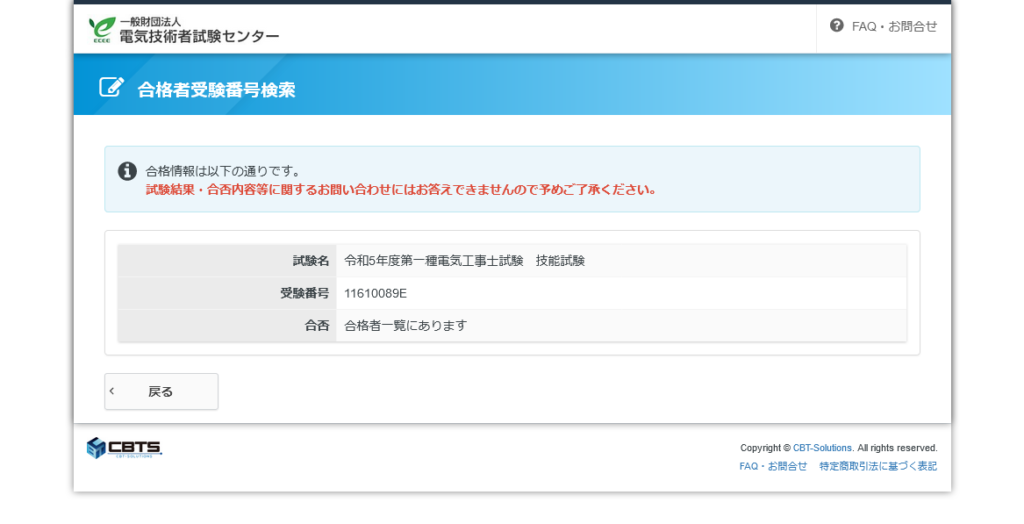
Task: Click the green ECEE leaf logo
Action: tap(101, 29)
